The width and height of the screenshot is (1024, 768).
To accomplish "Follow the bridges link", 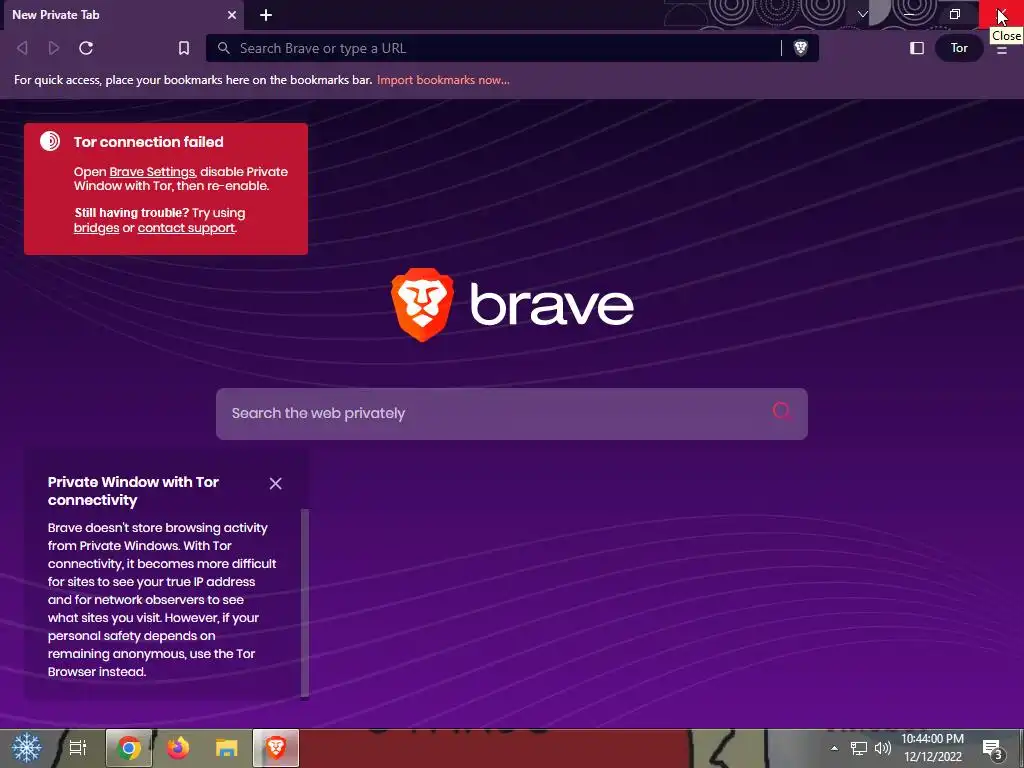I will pos(96,228).
